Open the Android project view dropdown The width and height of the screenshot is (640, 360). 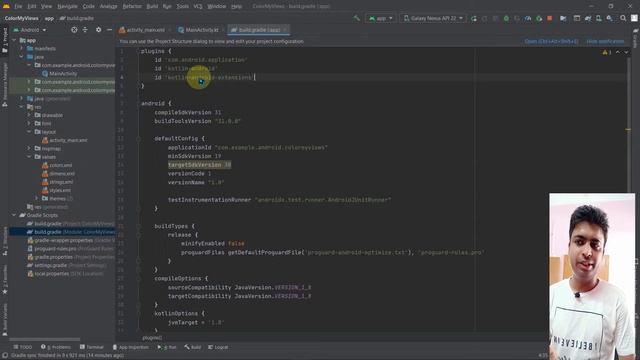30,30
